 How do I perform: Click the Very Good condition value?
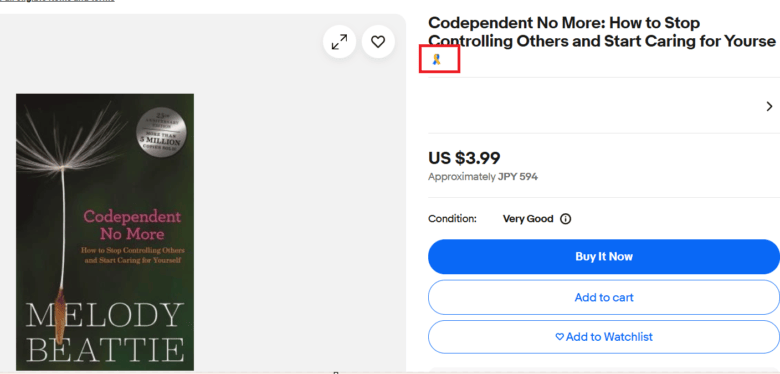[528, 219]
